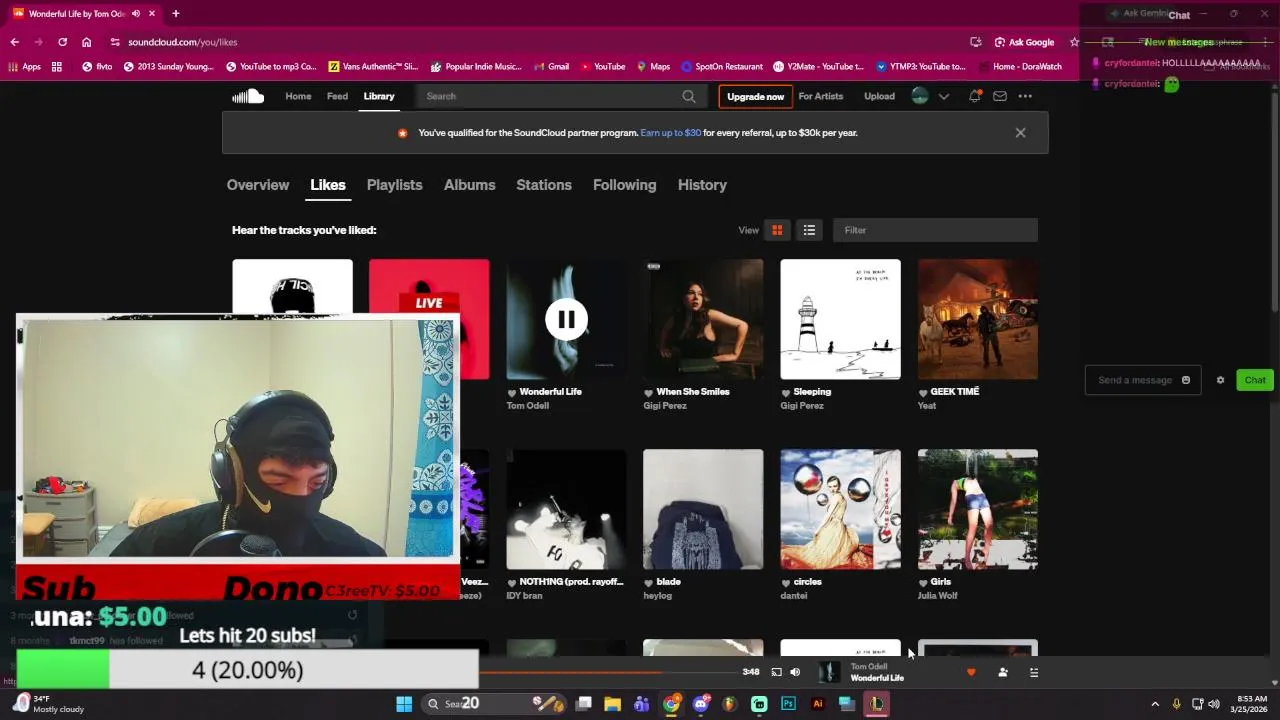Unlike the playing track with orange heart

[970, 672]
